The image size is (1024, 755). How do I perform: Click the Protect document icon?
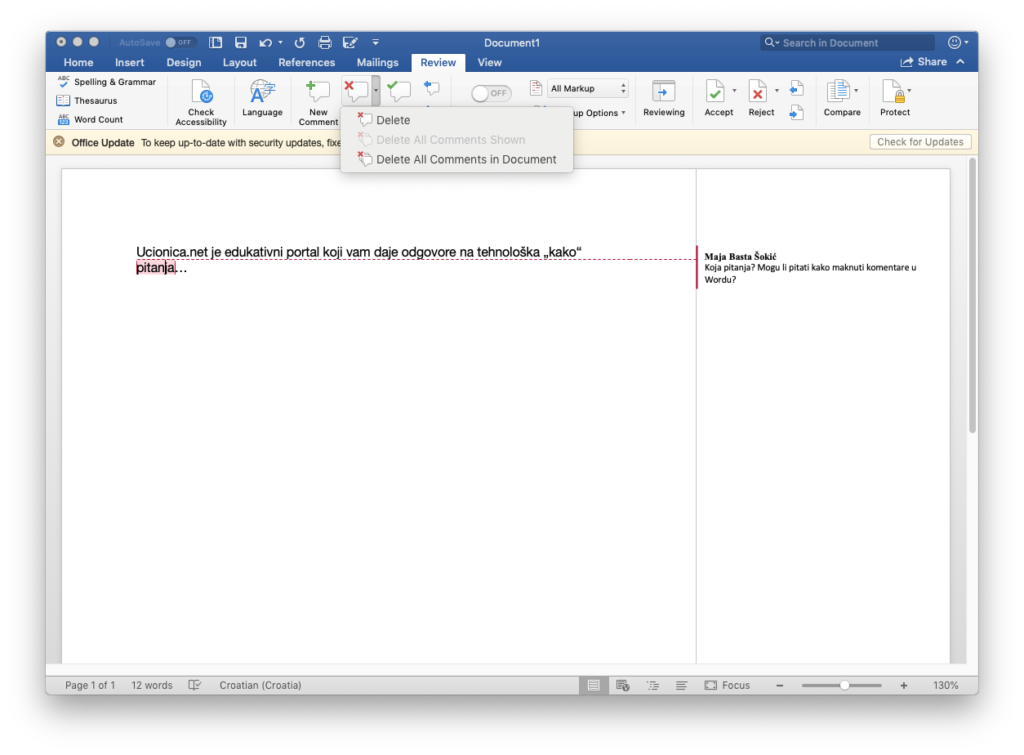point(892,92)
